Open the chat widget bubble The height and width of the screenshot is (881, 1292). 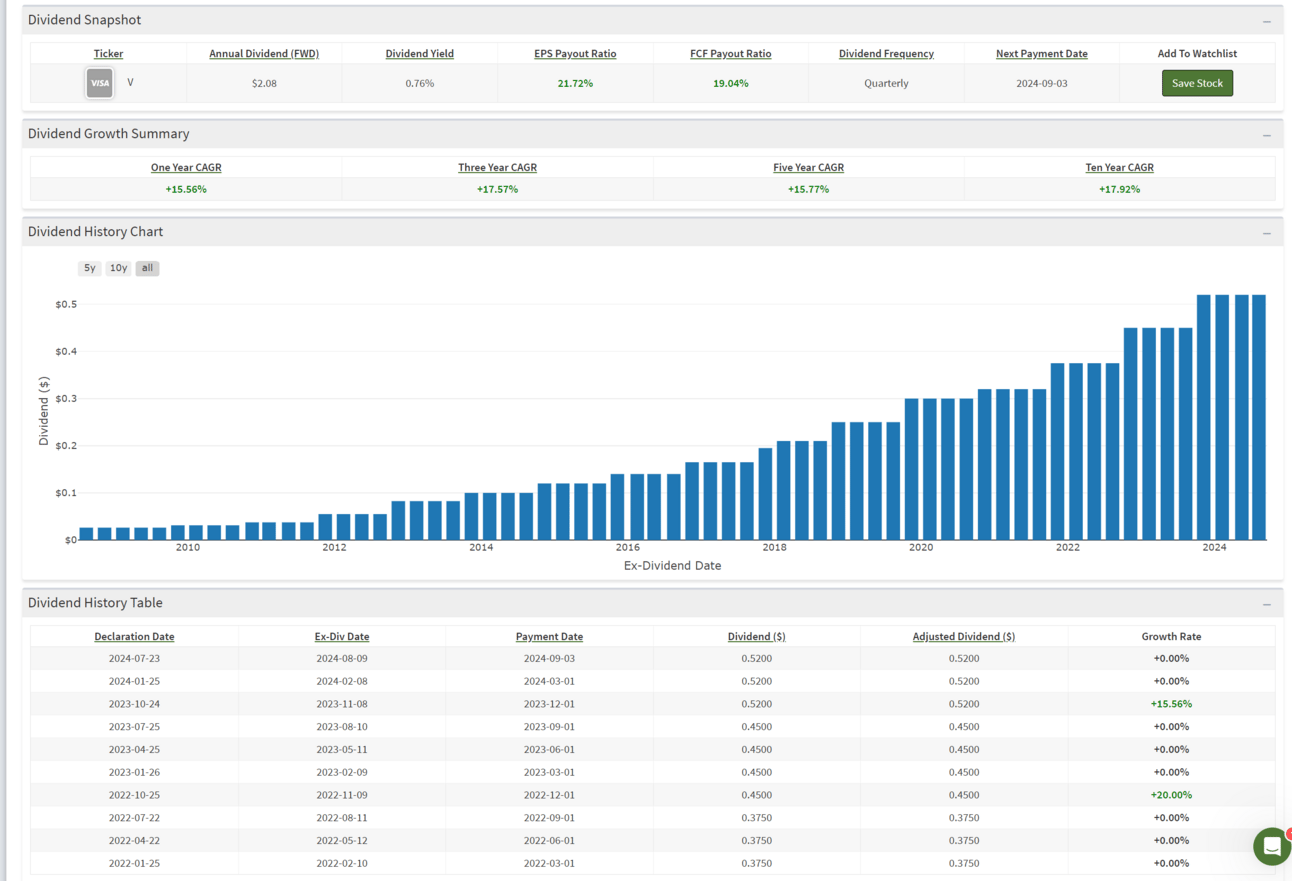(1271, 846)
